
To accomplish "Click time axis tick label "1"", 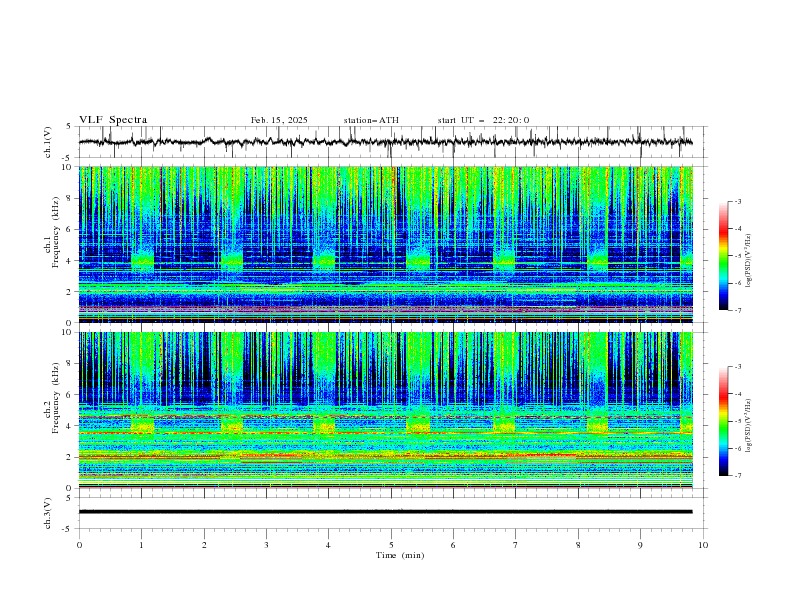I will tap(141, 545).
